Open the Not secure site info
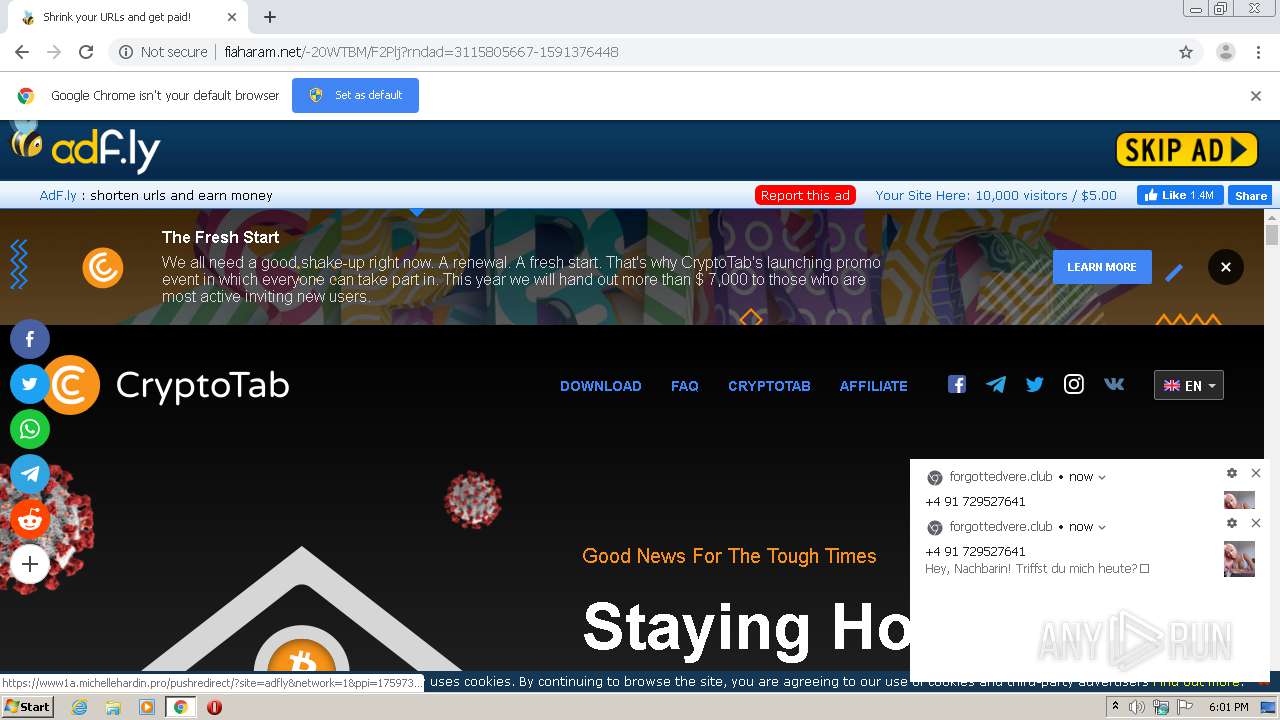Viewport: 1280px width, 720px height. click(163, 52)
